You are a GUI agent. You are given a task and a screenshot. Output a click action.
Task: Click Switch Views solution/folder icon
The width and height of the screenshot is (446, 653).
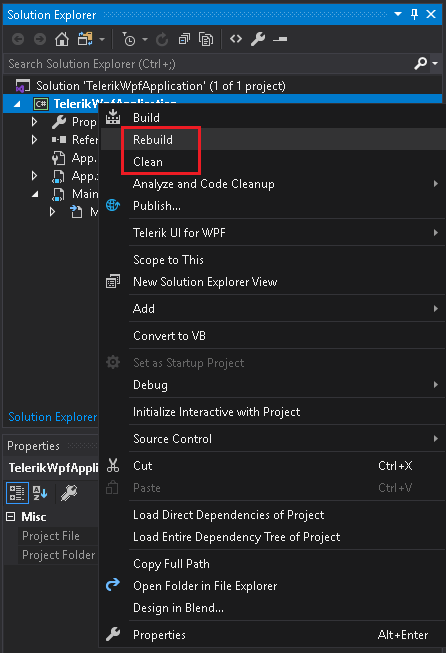tap(85, 39)
